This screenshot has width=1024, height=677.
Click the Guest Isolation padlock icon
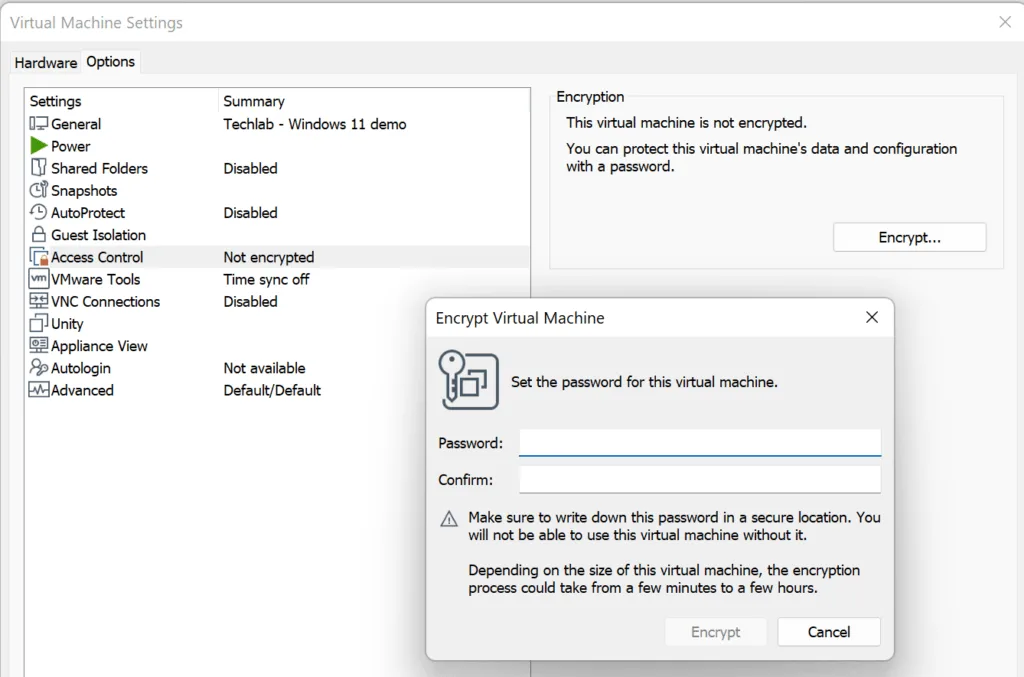pos(39,235)
